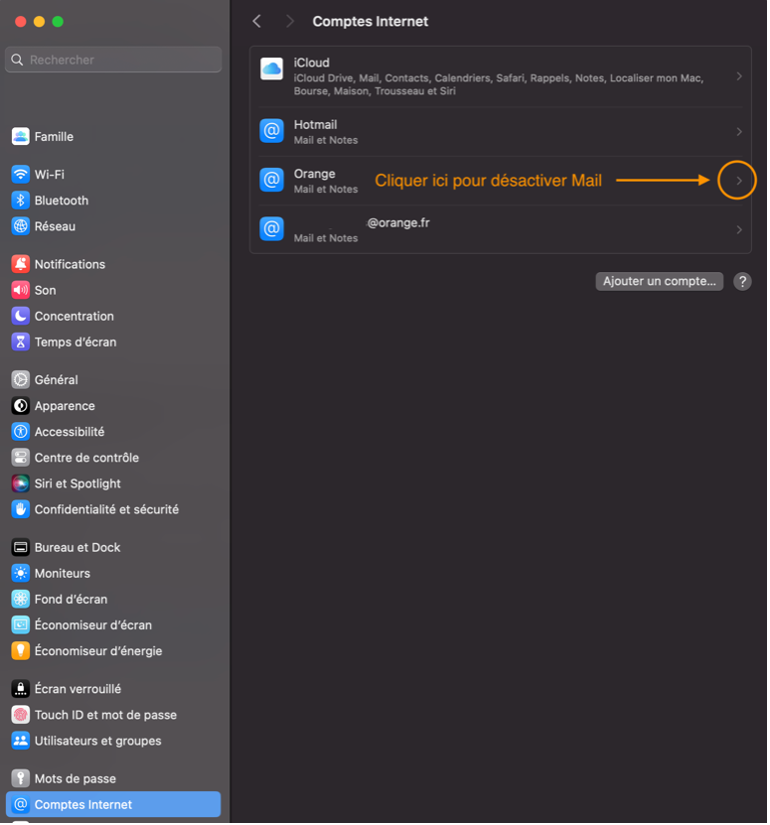Open Orange account details chevron

(741, 181)
